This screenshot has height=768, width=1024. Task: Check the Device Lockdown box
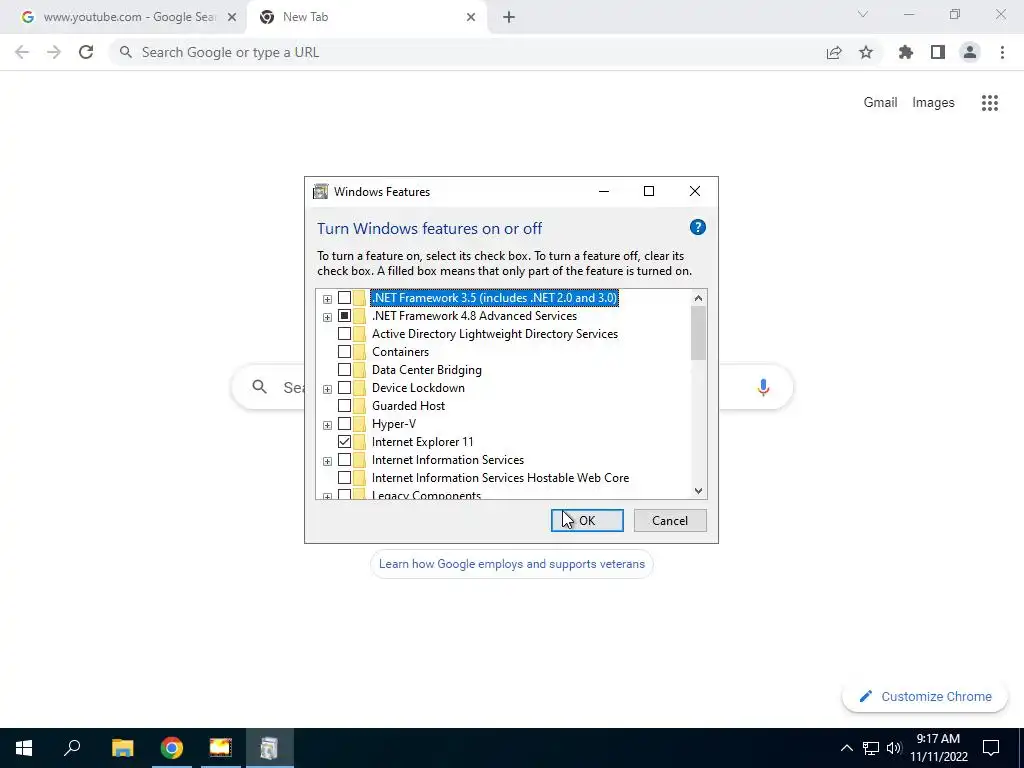344,388
